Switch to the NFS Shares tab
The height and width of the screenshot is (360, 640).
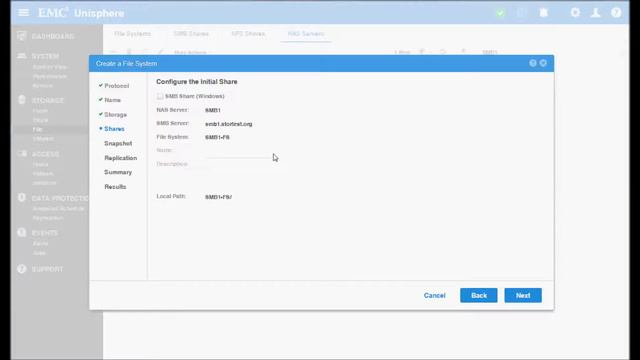248,34
